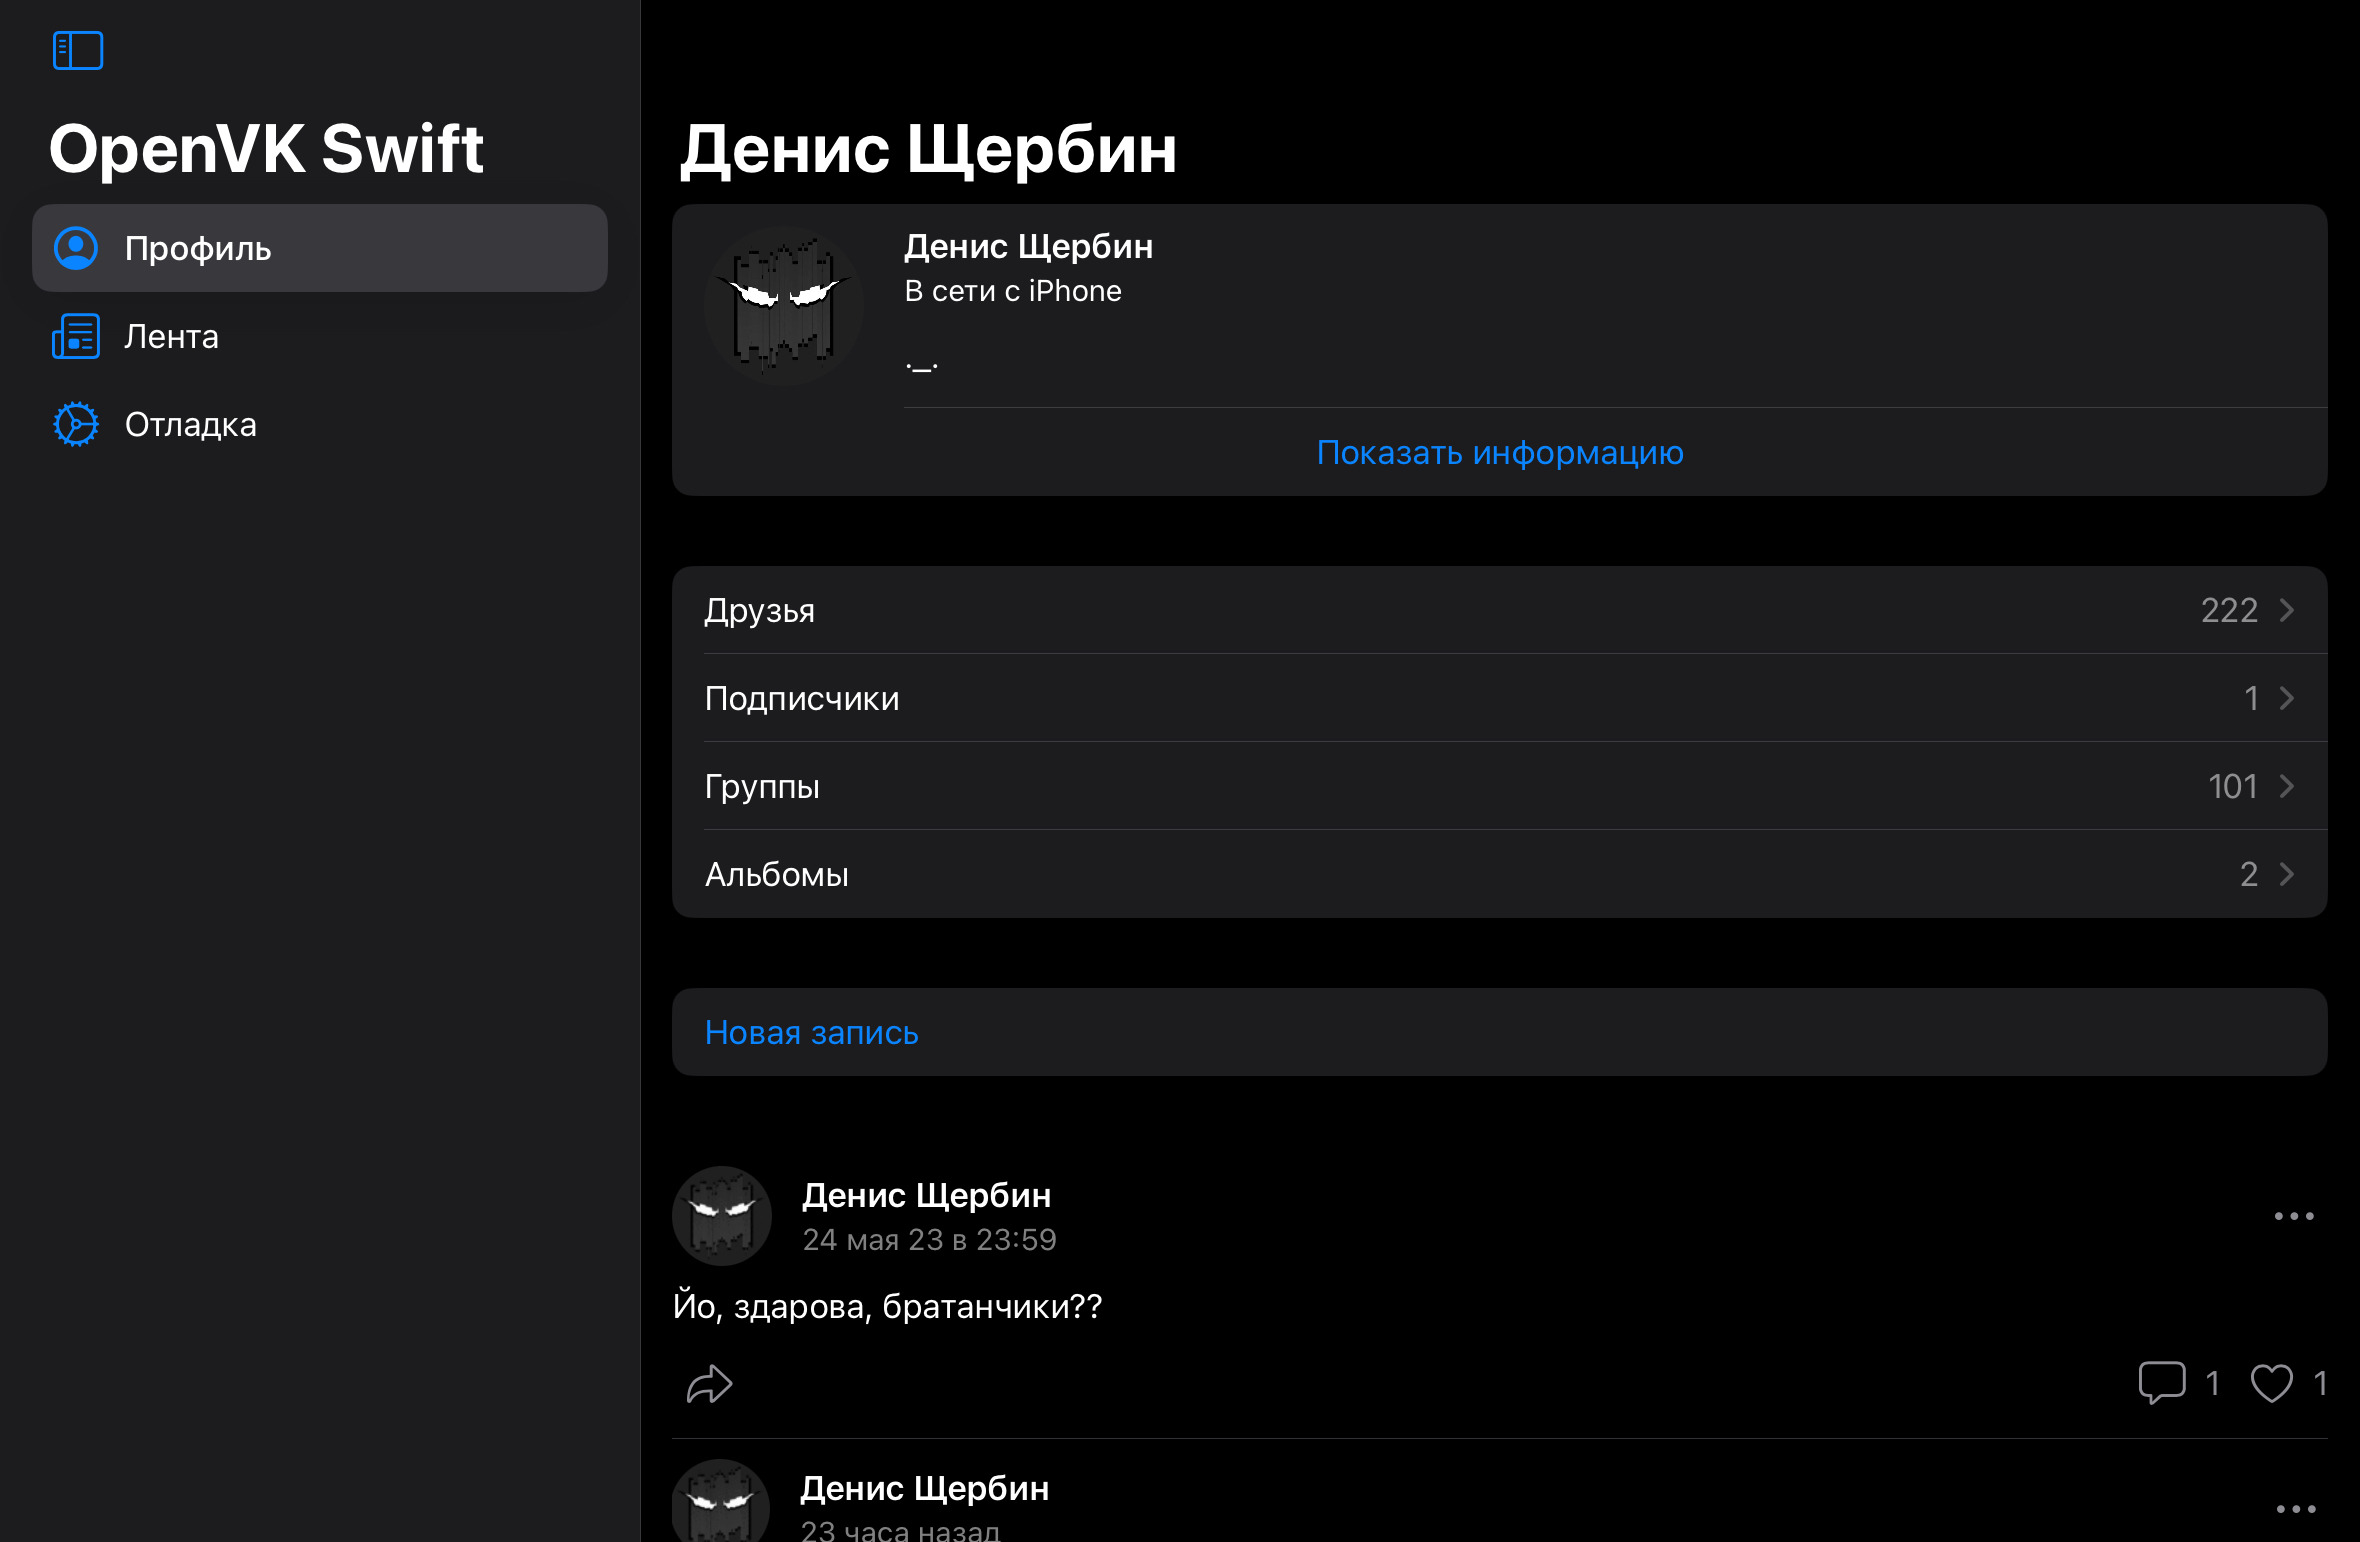Click the Лента newspaper icon
Screen dimensions: 2360x1542
(x=76, y=336)
